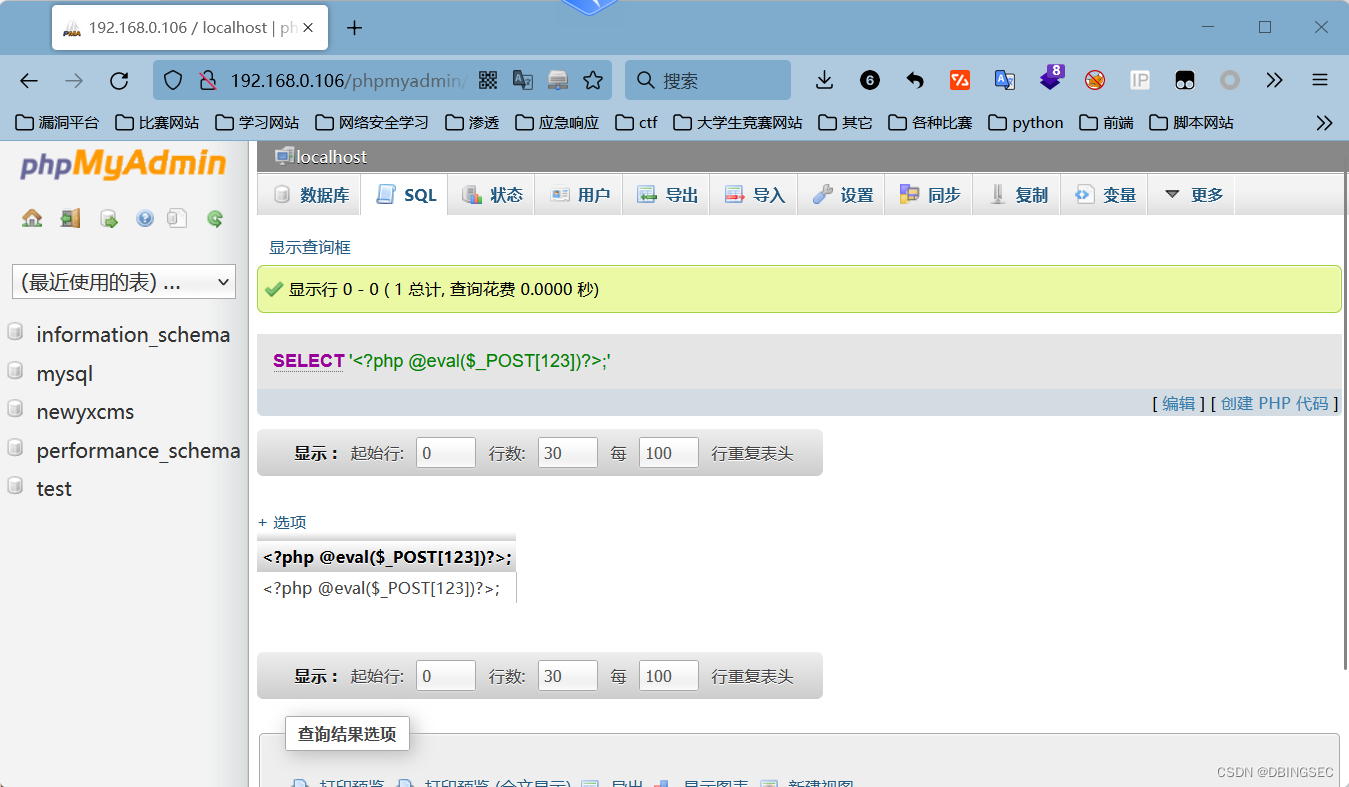Click the blue translate extension icon
The width and height of the screenshot is (1349, 787).
point(1005,80)
